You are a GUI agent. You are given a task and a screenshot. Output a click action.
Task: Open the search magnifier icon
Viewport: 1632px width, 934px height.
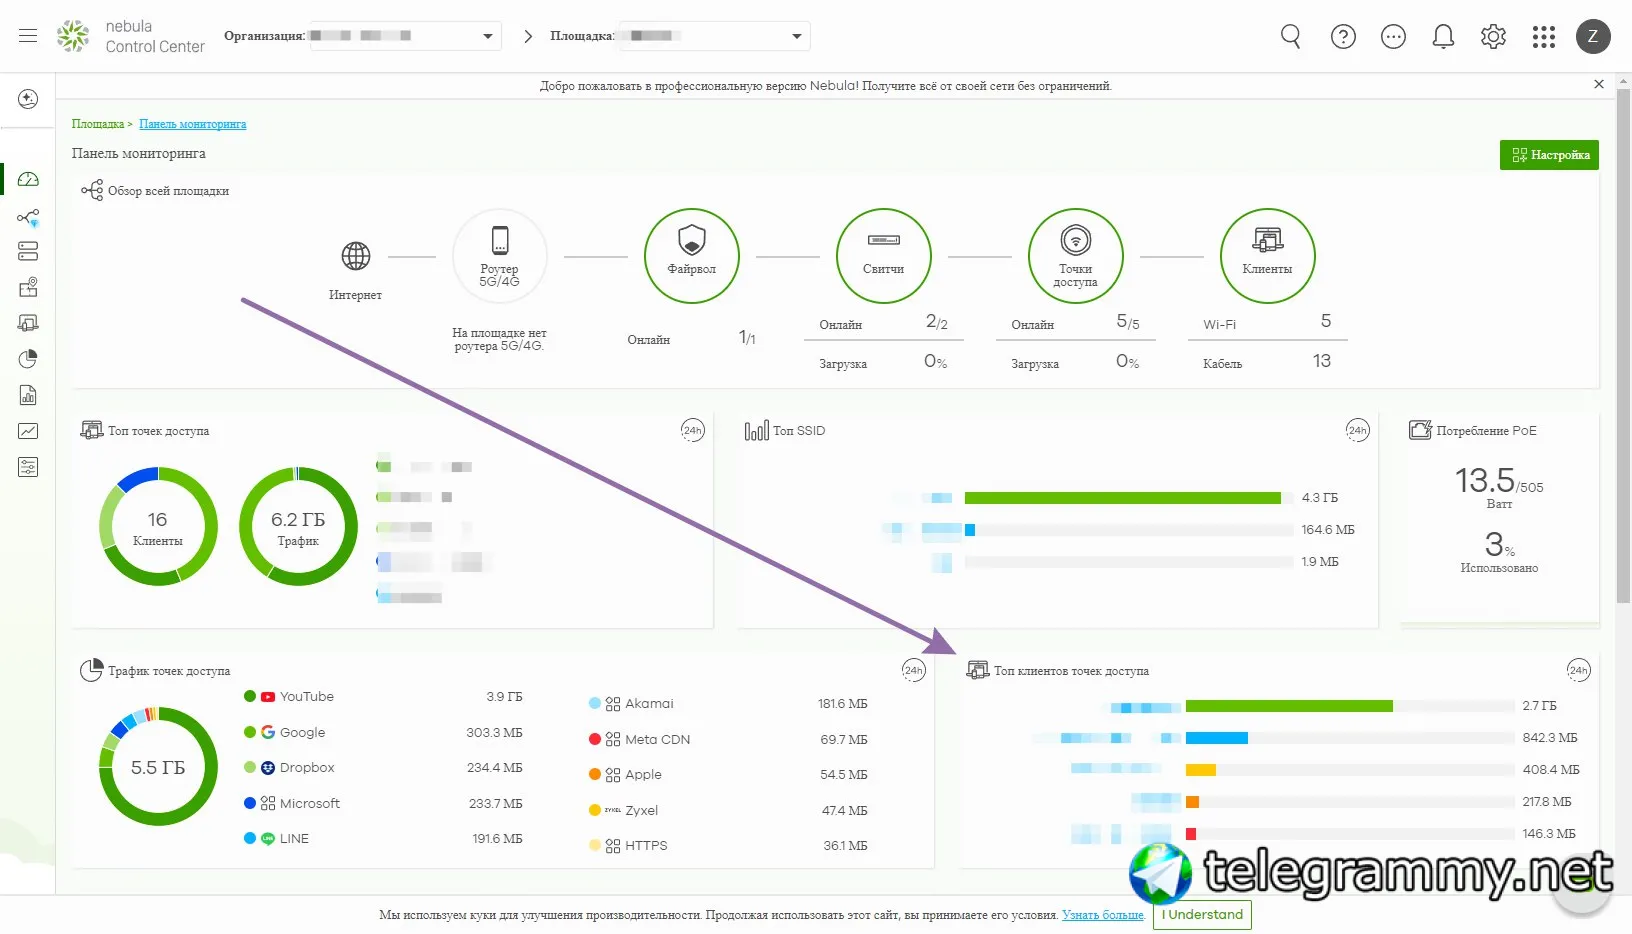click(x=1291, y=37)
